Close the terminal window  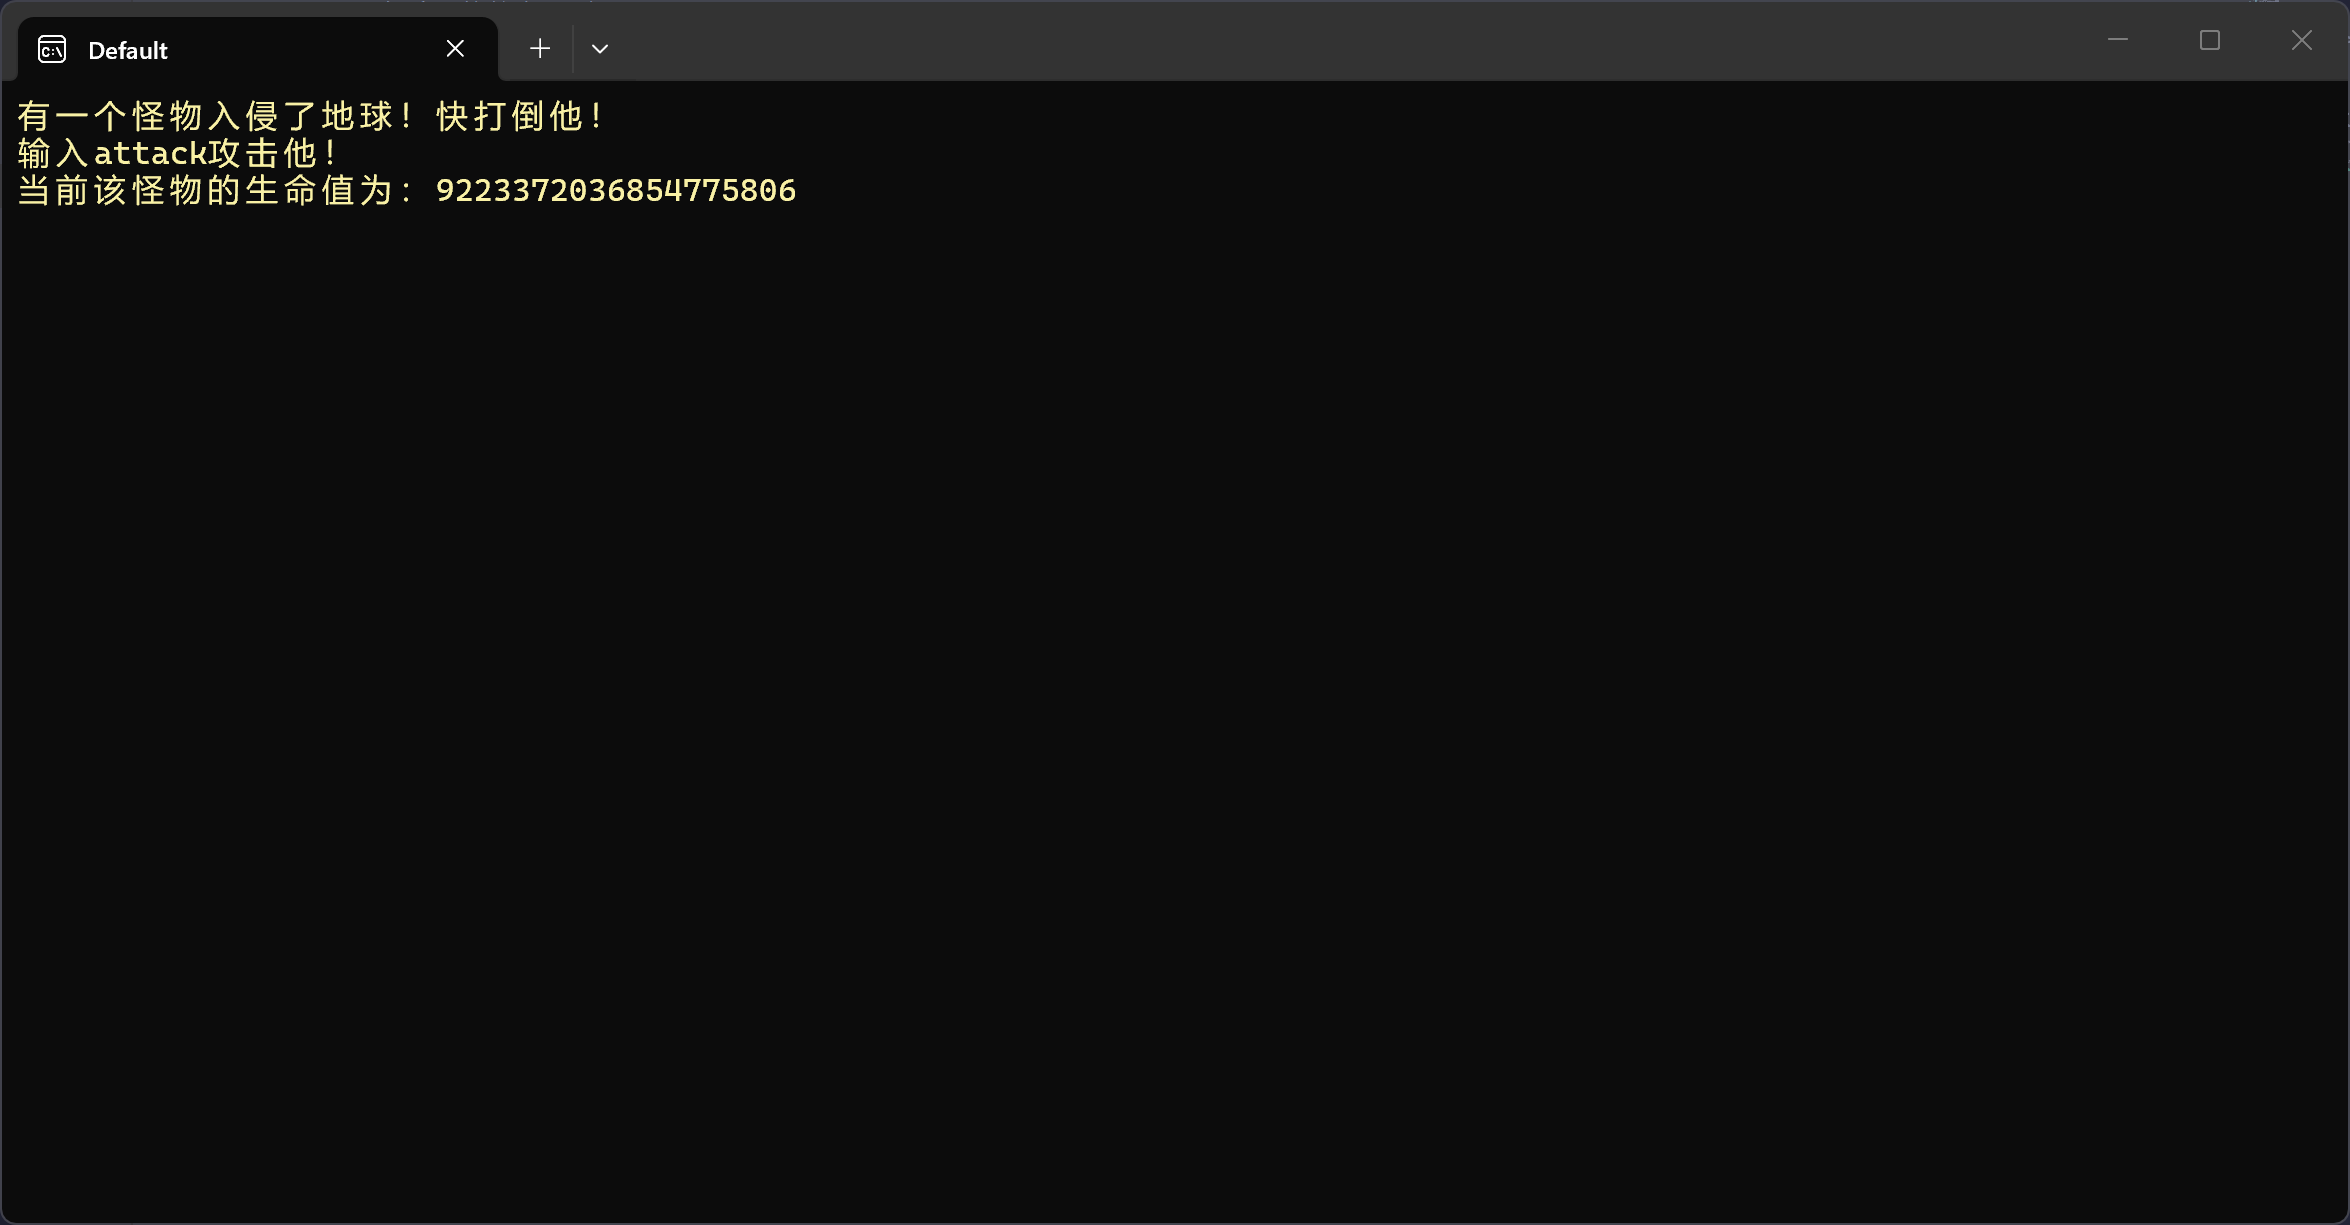(2302, 40)
